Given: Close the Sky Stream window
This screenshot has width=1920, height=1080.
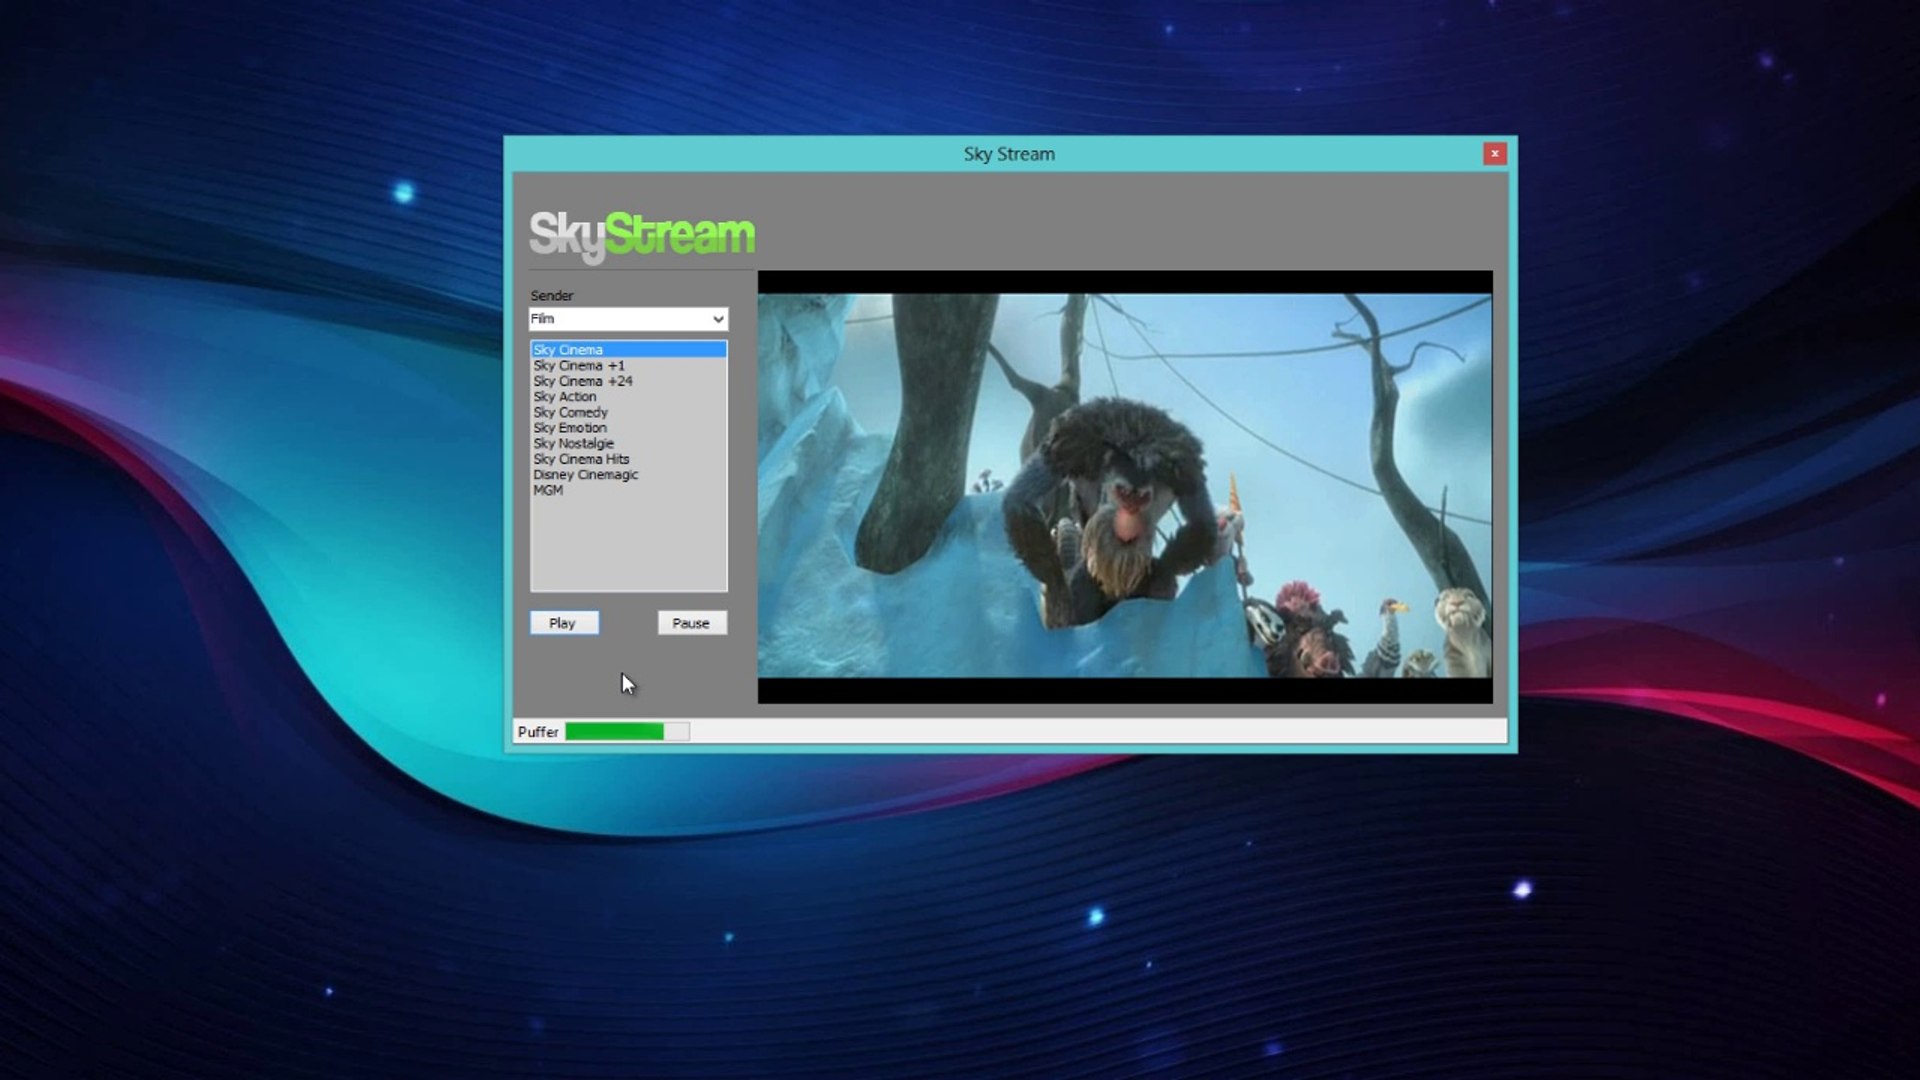Looking at the screenshot, I should pos(1494,154).
